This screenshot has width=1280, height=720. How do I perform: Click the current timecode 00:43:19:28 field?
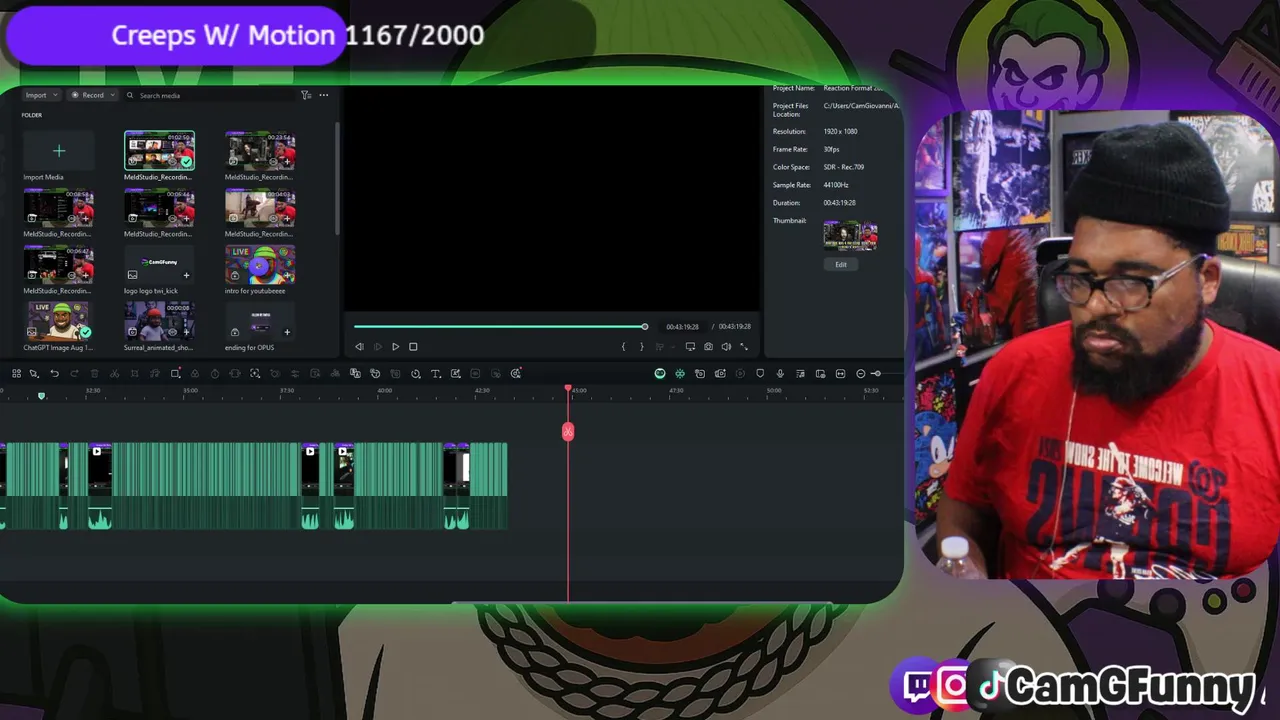683,327
